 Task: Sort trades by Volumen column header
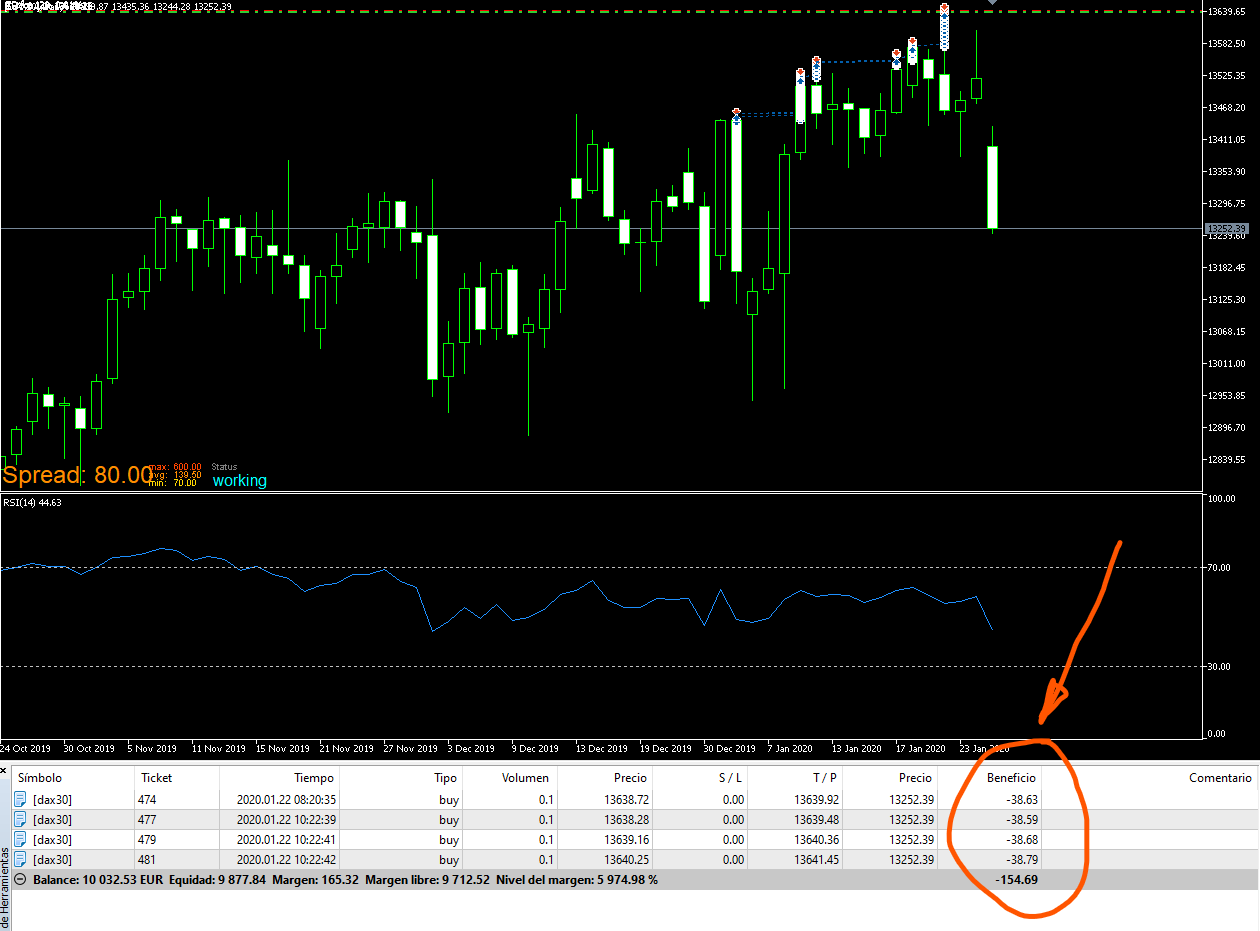click(x=525, y=777)
